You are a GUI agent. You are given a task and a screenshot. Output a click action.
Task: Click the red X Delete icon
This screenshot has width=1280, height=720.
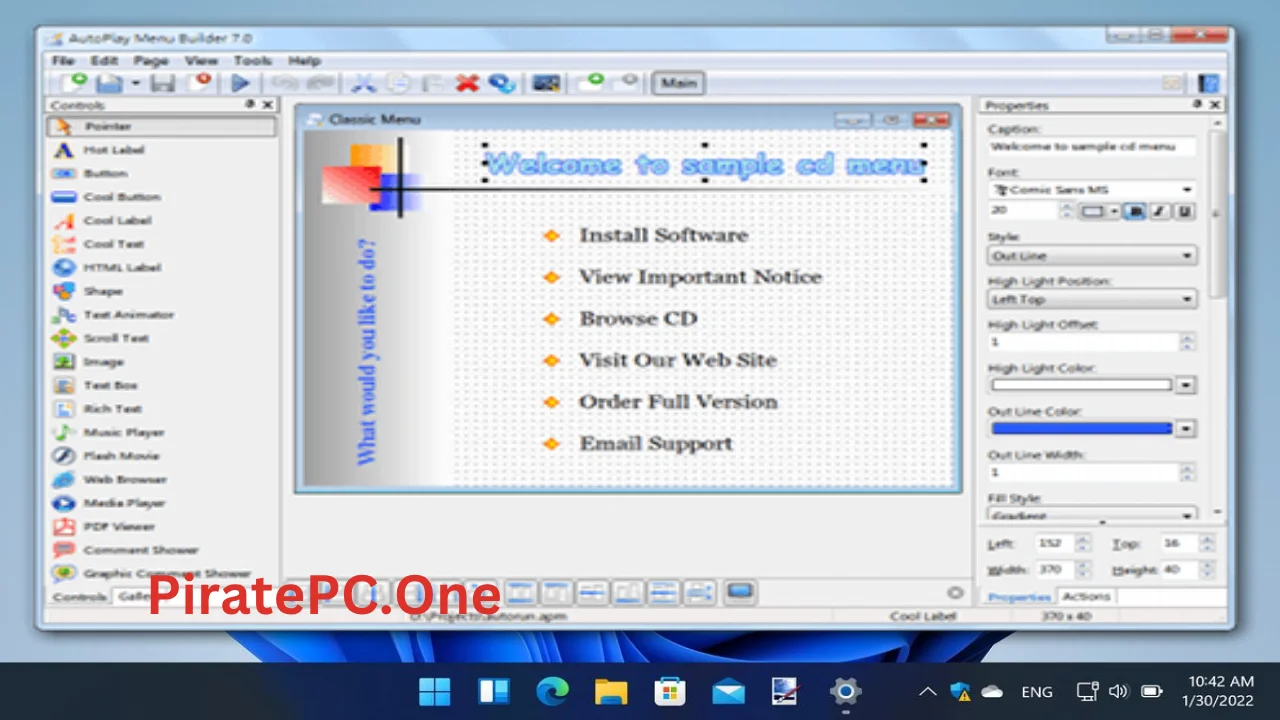(467, 84)
